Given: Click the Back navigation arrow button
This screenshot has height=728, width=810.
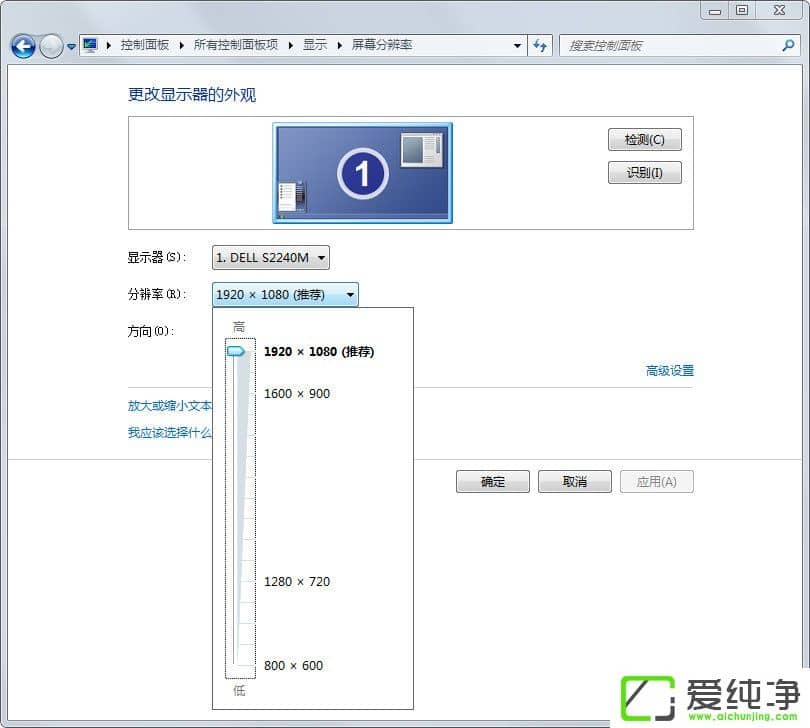Looking at the screenshot, I should click(x=23, y=46).
